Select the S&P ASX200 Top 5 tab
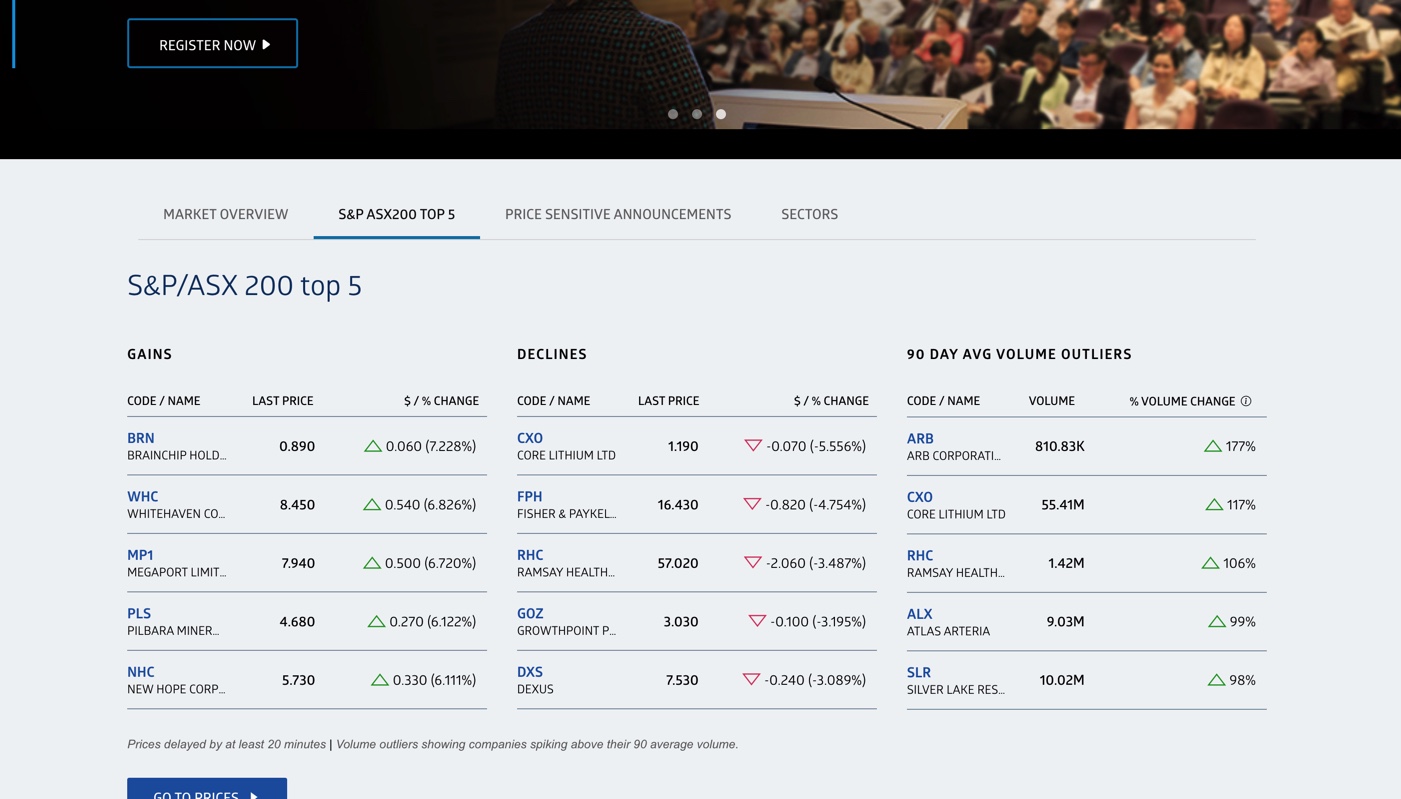This screenshot has height=799, width=1401. [x=396, y=214]
